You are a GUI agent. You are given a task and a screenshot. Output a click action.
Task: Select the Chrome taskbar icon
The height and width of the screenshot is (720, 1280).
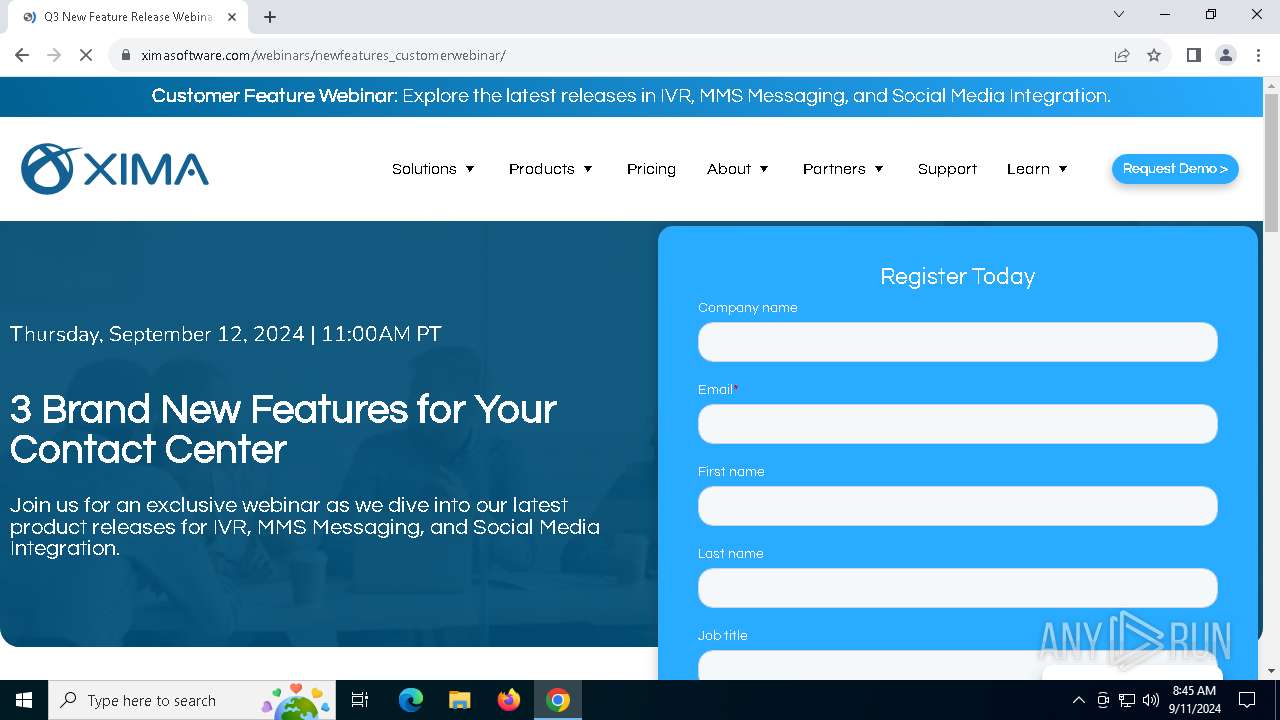coord(558,700)
